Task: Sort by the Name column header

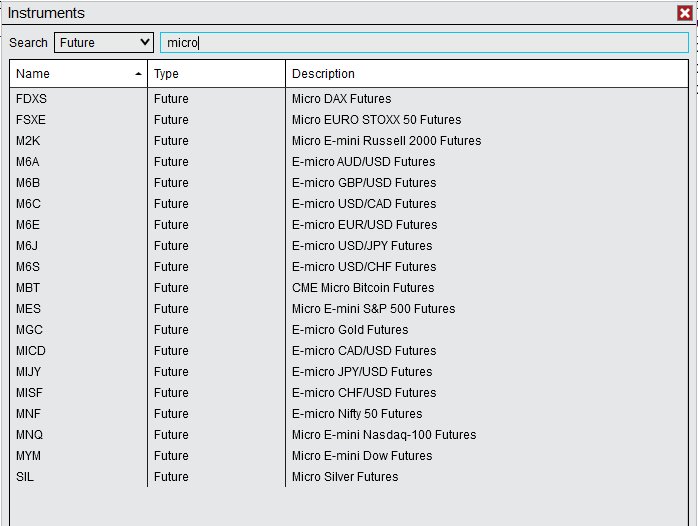Action: coord(78,74)
